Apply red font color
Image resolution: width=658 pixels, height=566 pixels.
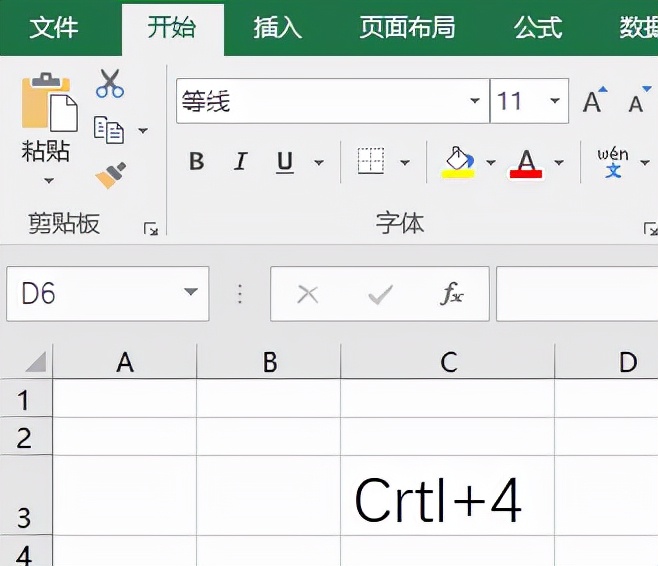pyautogui.click(x=526, y=164)
